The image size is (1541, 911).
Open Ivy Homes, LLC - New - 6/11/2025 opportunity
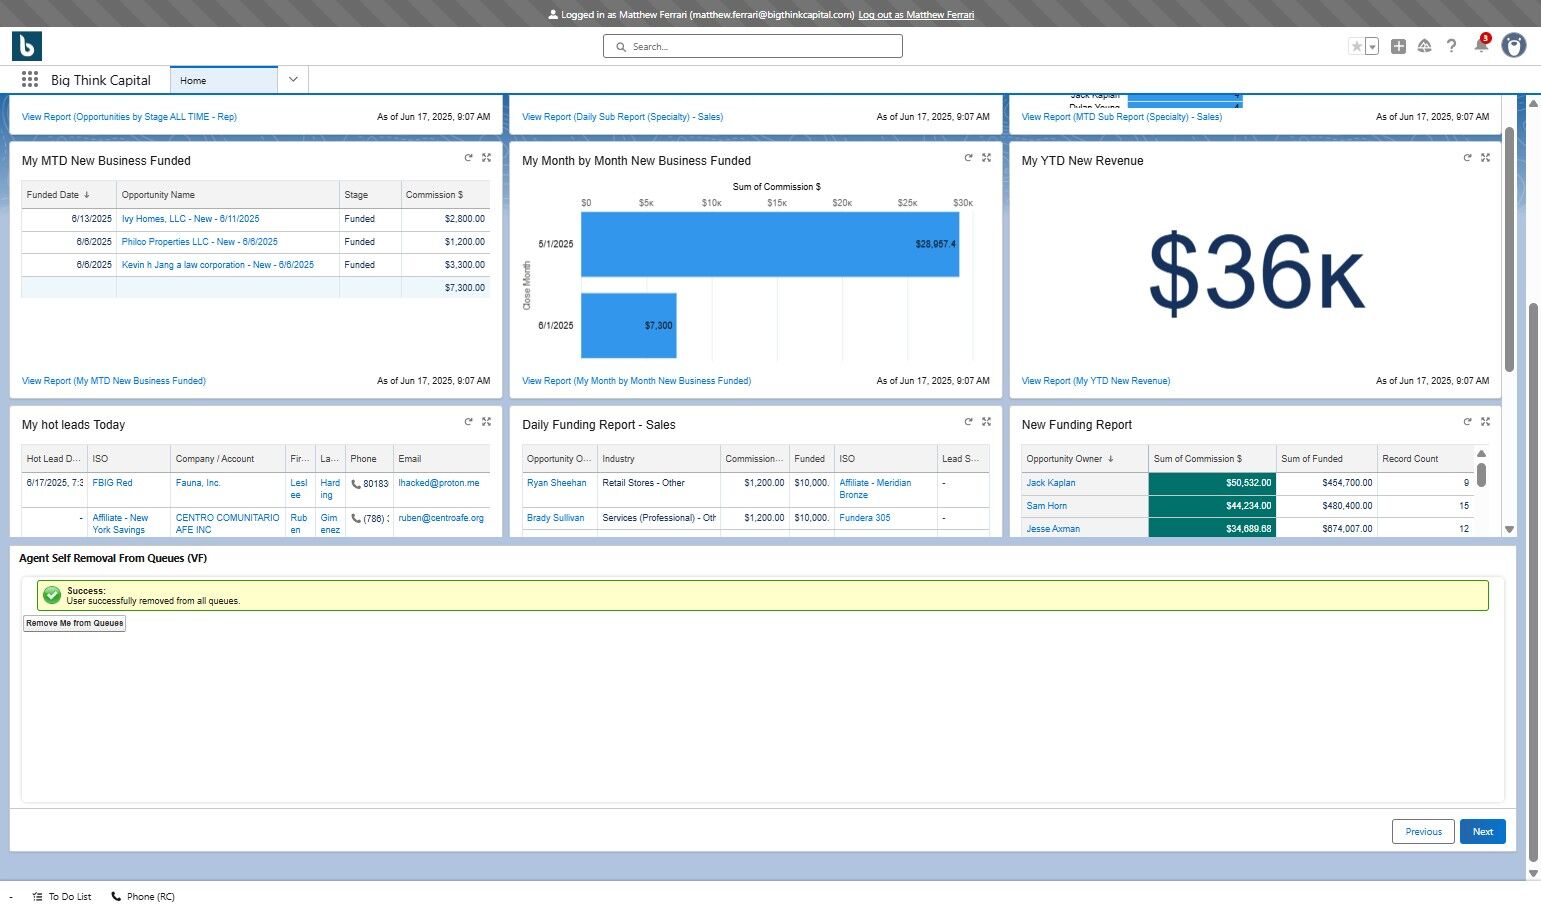(x=190, y=219)
